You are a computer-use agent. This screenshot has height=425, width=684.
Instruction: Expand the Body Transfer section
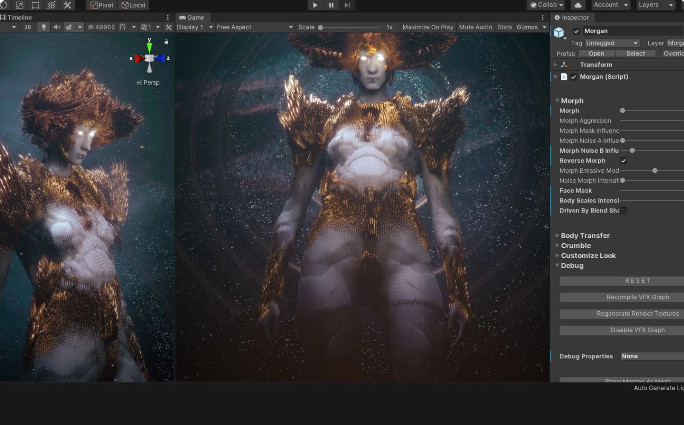point(585,236)
